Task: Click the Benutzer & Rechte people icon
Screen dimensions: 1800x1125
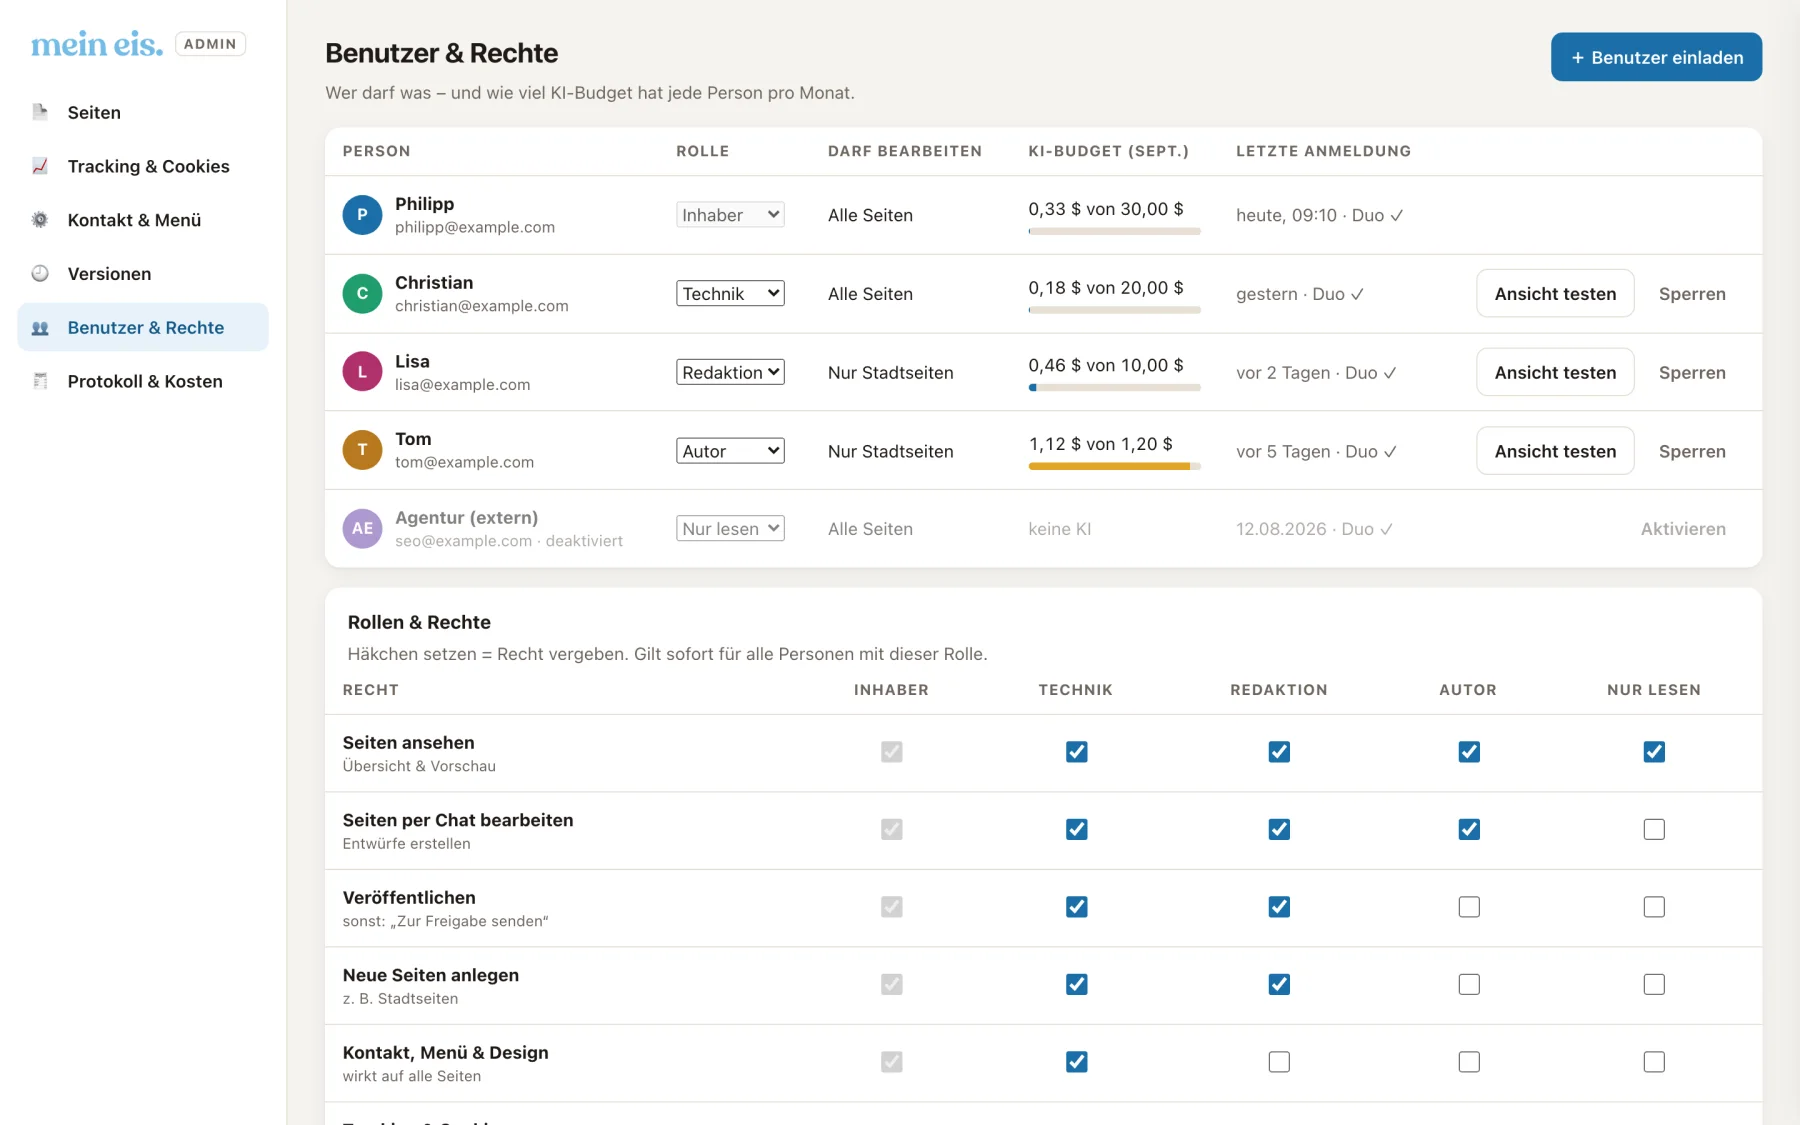Action: [x=40, y=327]
